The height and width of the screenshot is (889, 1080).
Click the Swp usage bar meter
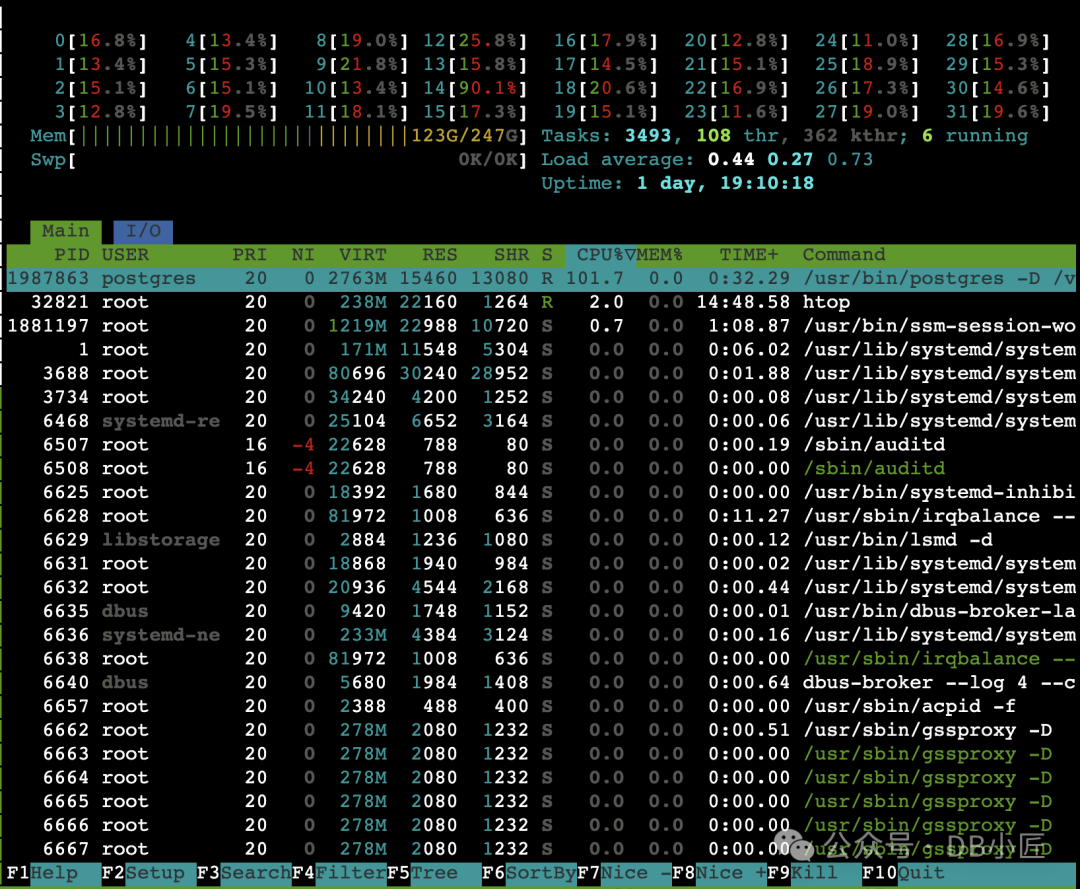(x=279, y=160)
